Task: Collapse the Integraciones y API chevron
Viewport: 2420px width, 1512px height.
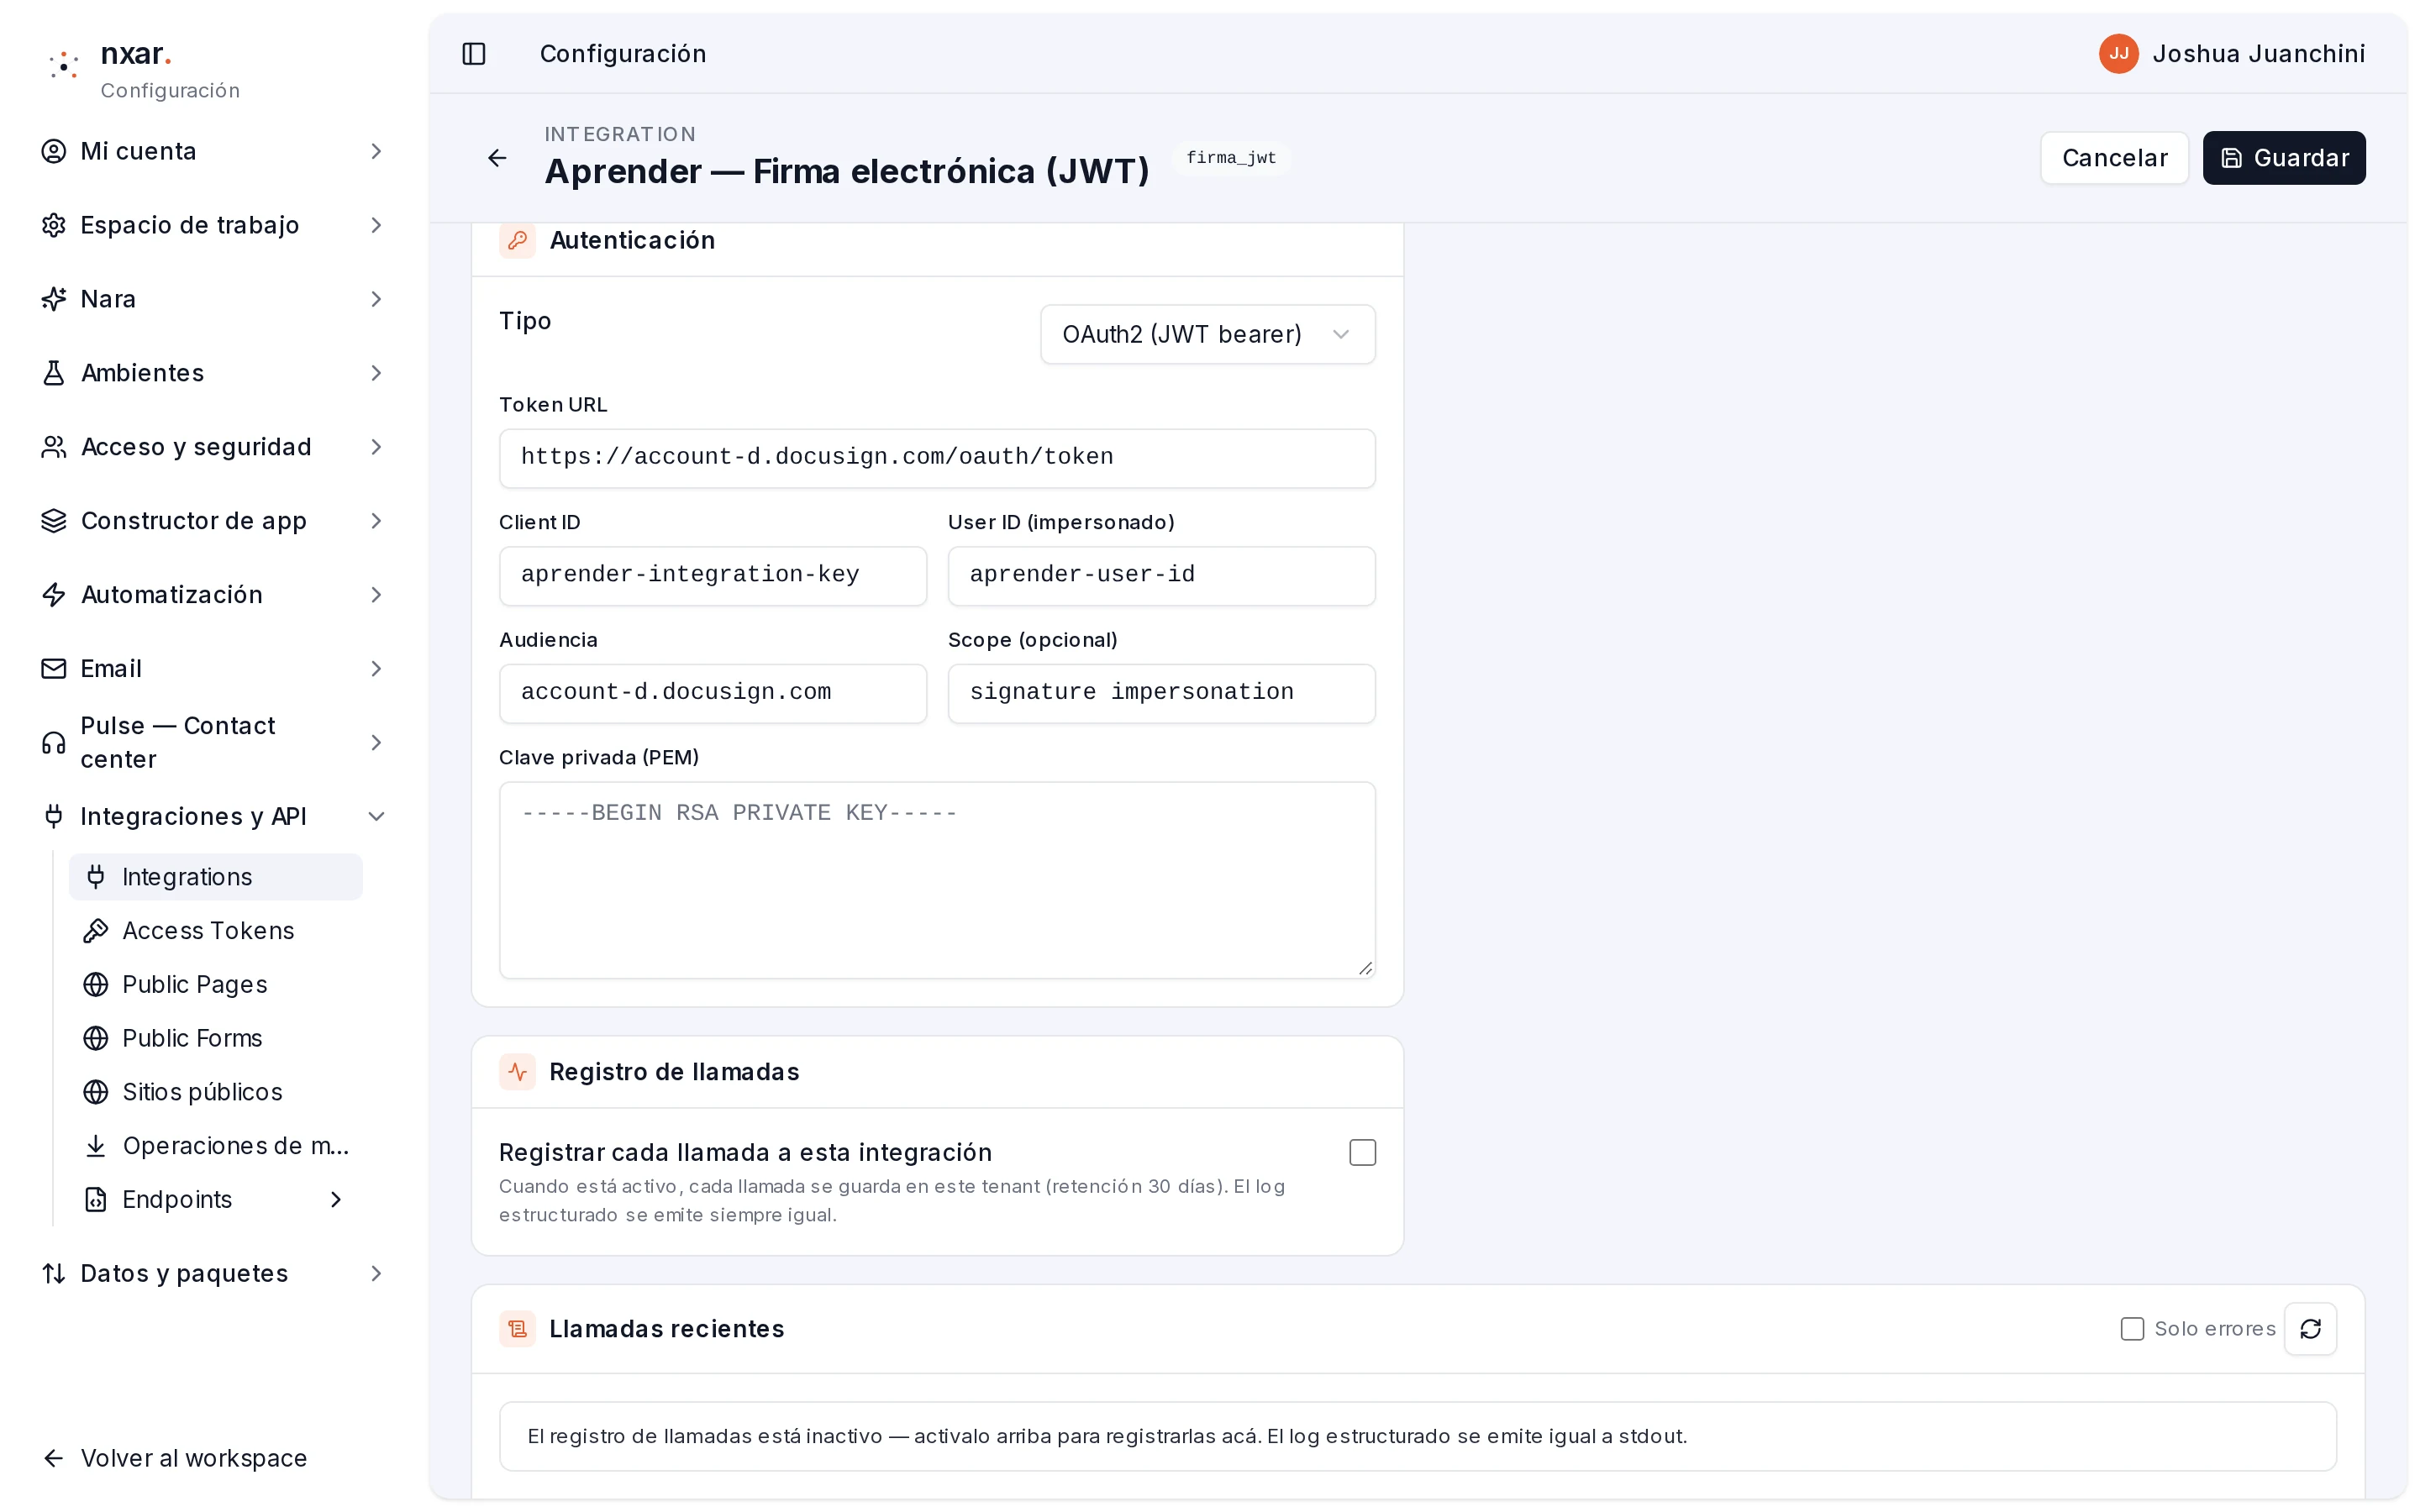Action: (376, 817)
